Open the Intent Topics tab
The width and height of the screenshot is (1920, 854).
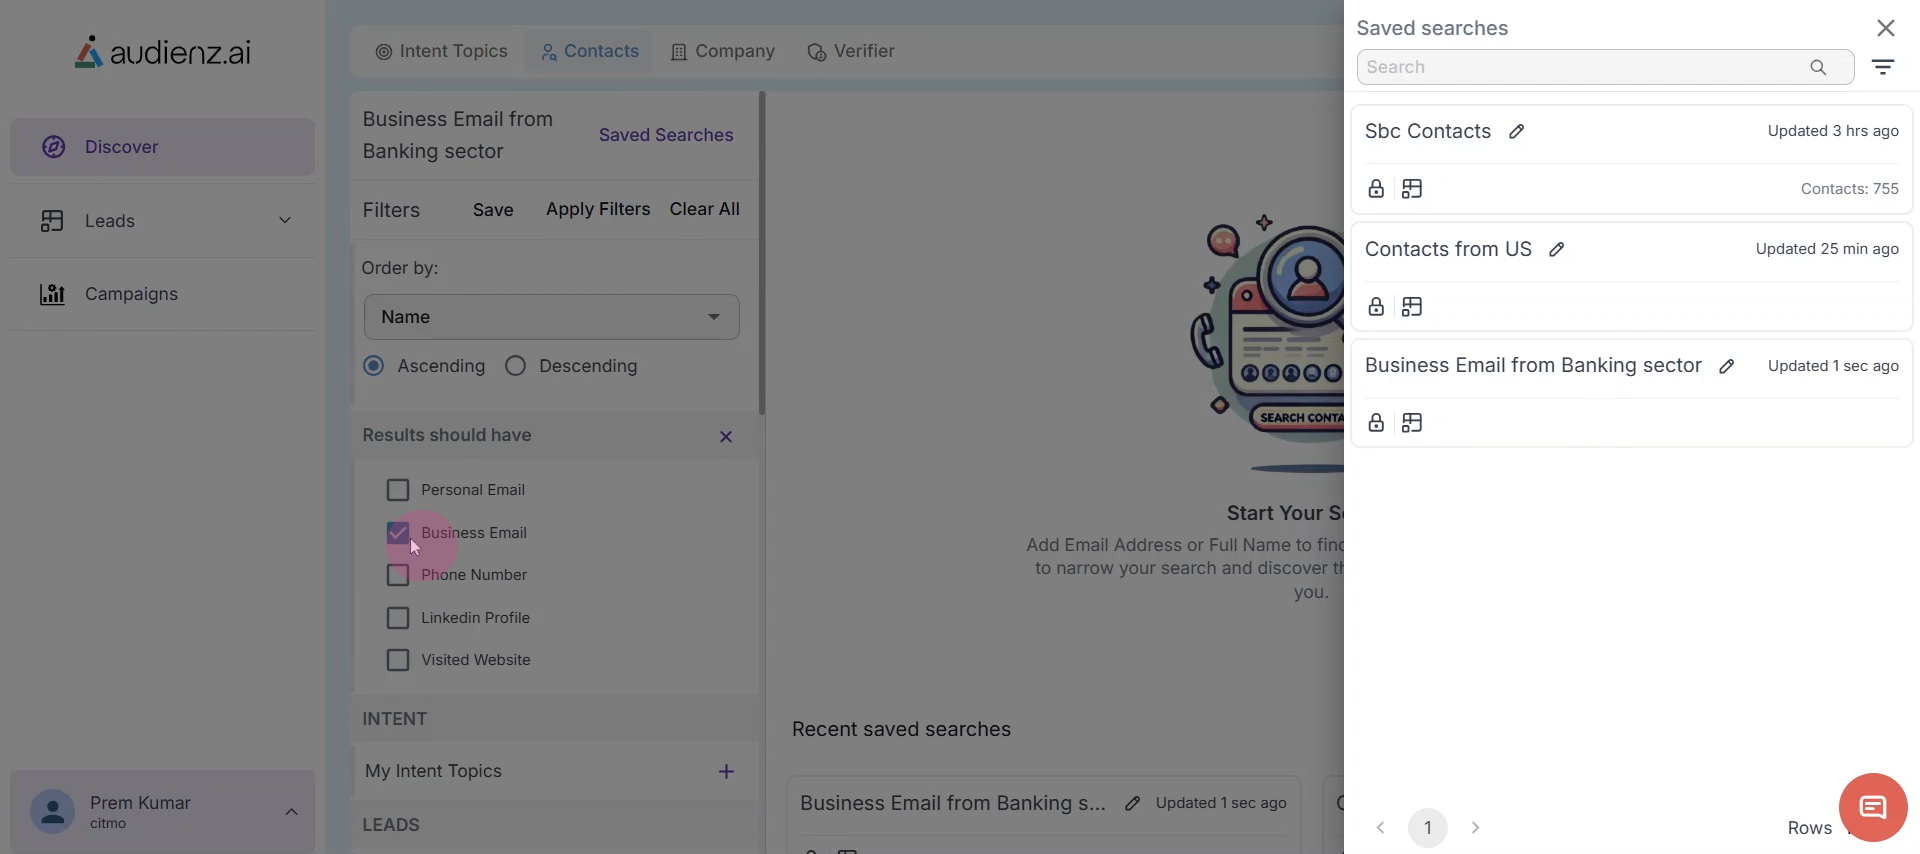pos(441,52)
